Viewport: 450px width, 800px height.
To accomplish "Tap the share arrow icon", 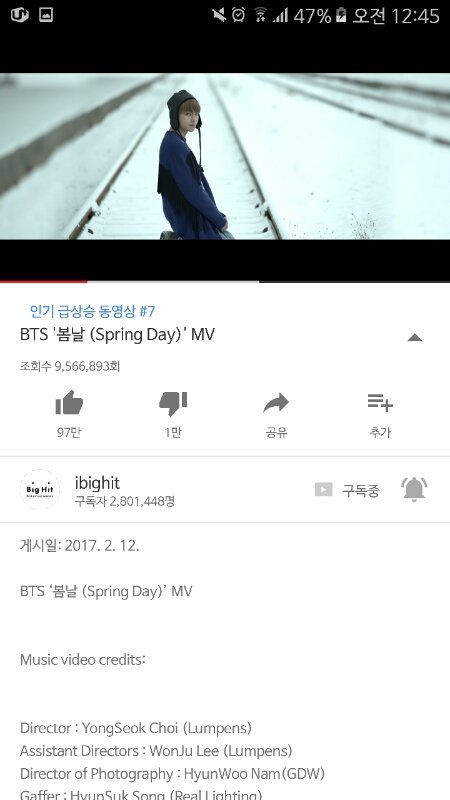I will 276,403.
